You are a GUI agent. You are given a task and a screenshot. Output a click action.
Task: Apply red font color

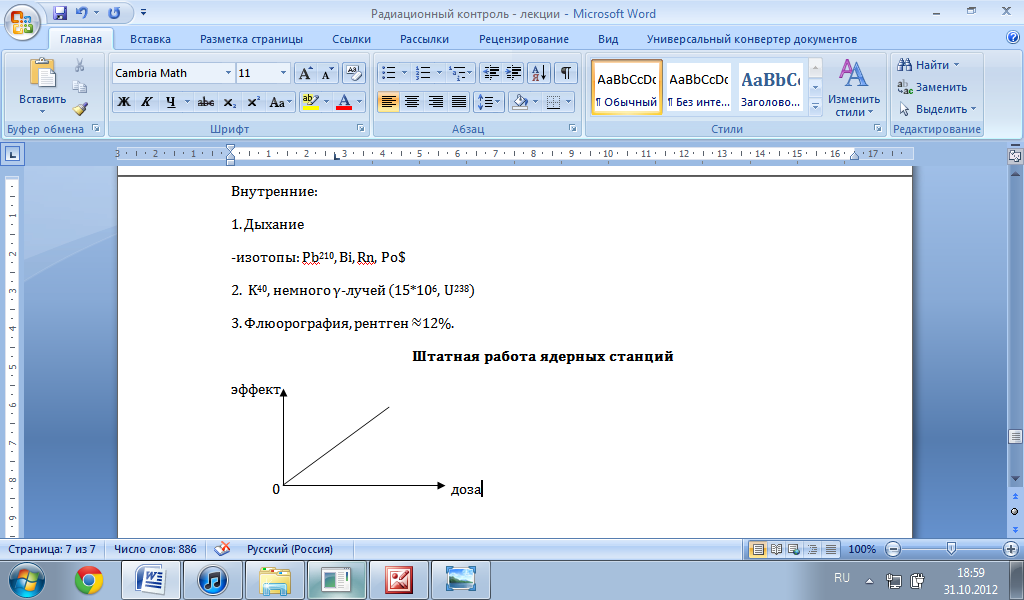coord(344,102)
